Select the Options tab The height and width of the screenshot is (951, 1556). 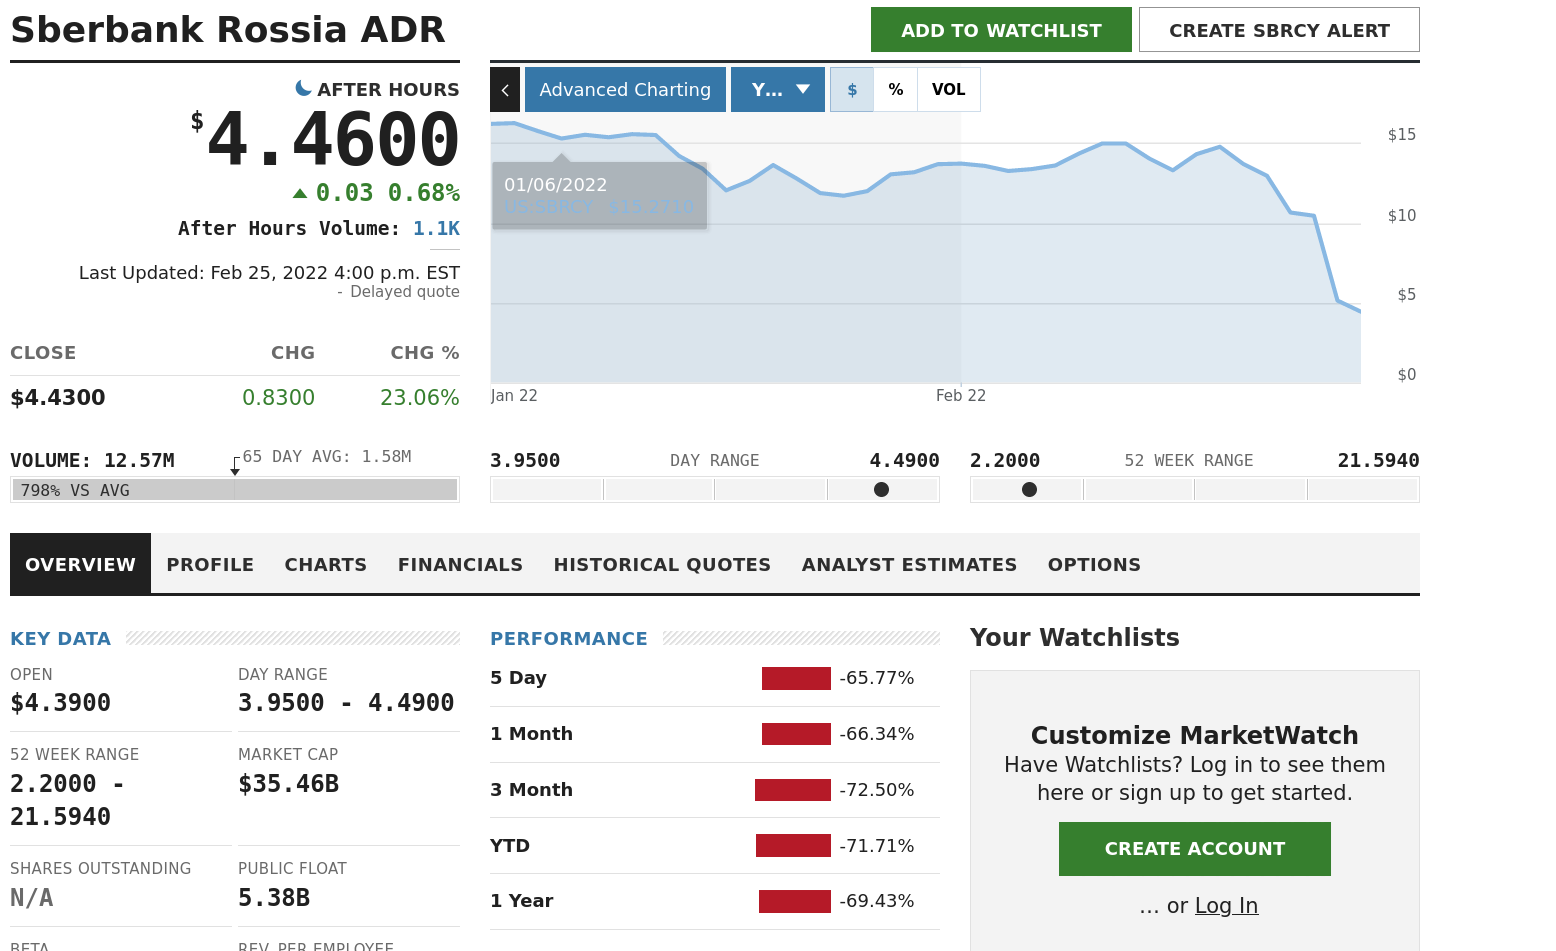(x=1094, y=565)
